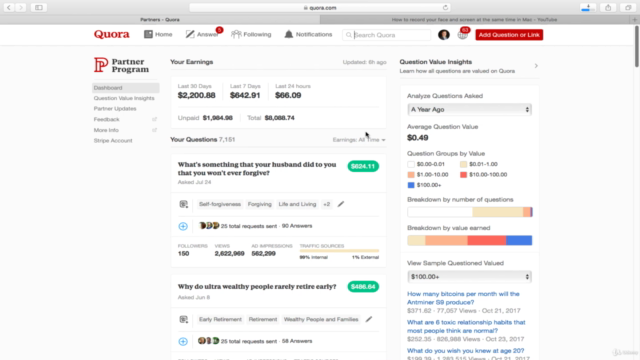640x360 pixels.
Task: Select Question Value Insights in sidebar
Action: 124,98
